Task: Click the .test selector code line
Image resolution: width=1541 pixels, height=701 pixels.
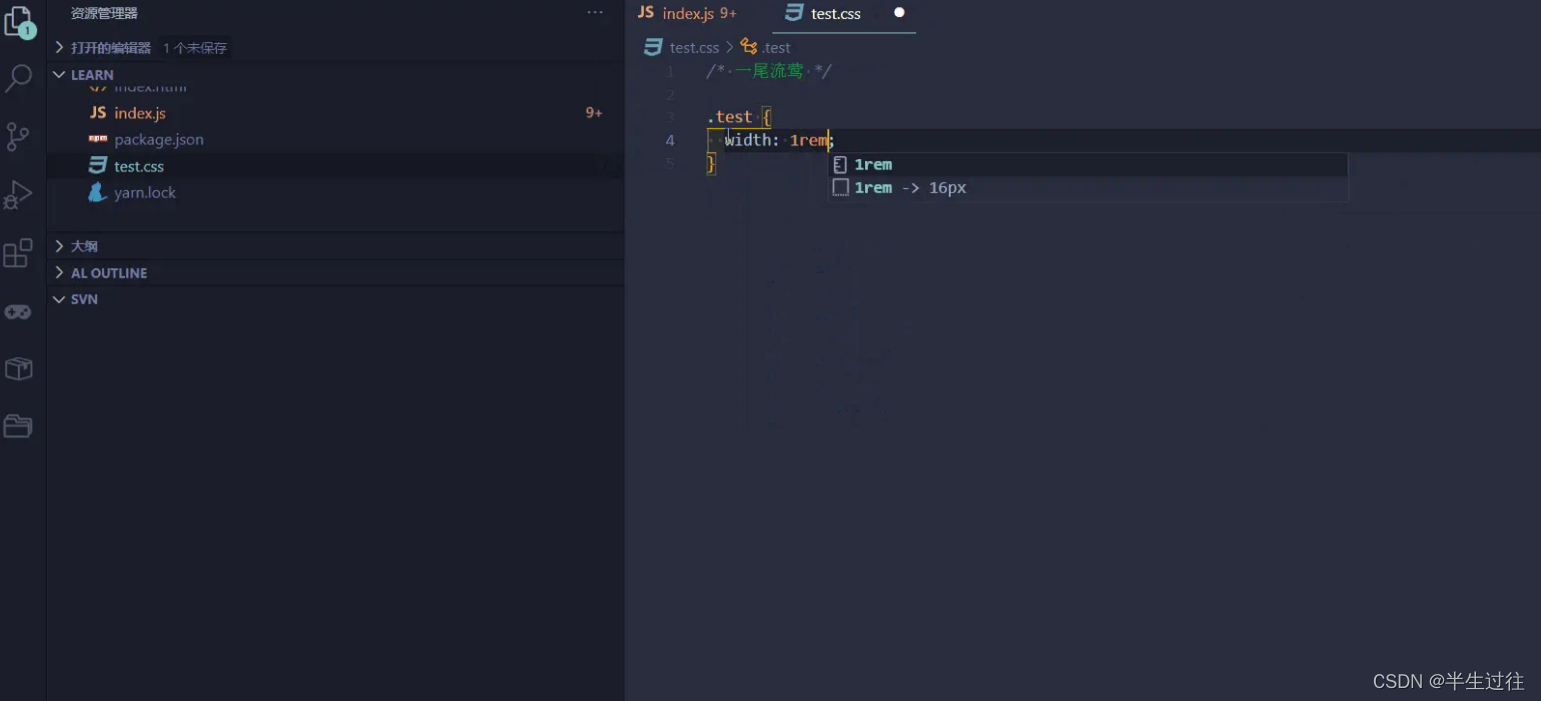Action: click(739, 117)
